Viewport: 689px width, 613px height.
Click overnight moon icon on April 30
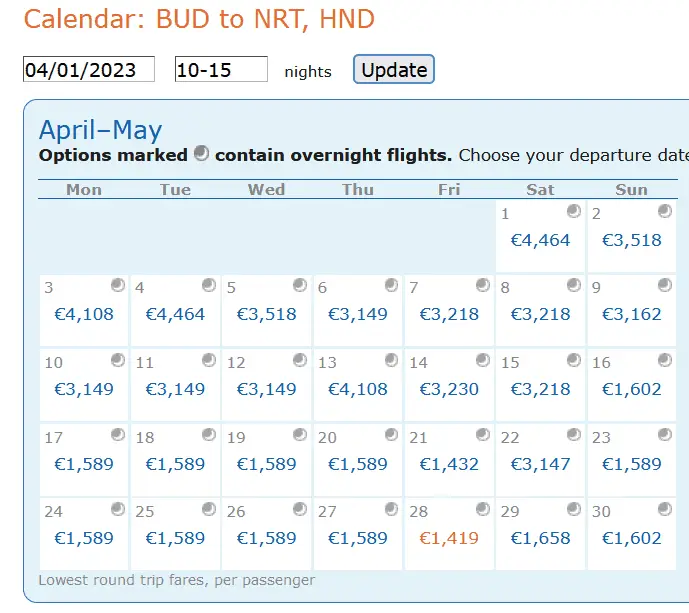(x=666, y=509)
